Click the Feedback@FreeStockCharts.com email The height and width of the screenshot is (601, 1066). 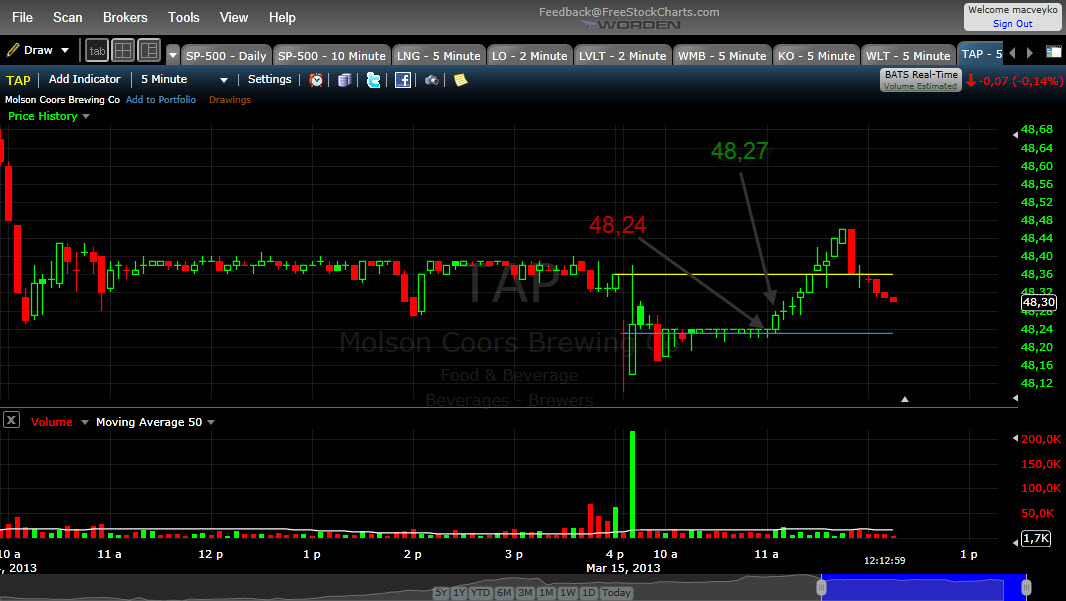(629, 12)
